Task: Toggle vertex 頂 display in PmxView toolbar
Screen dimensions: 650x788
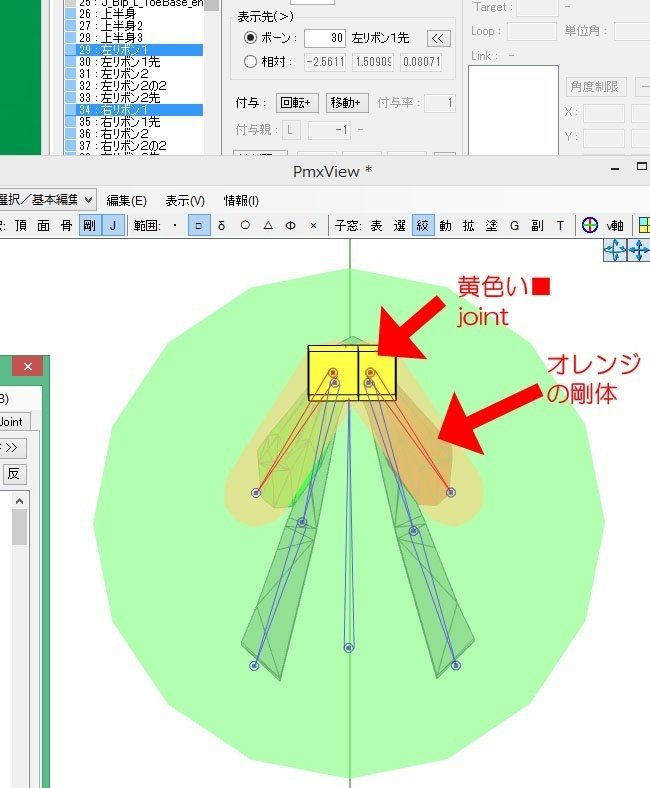Action: tap(21, 226)
